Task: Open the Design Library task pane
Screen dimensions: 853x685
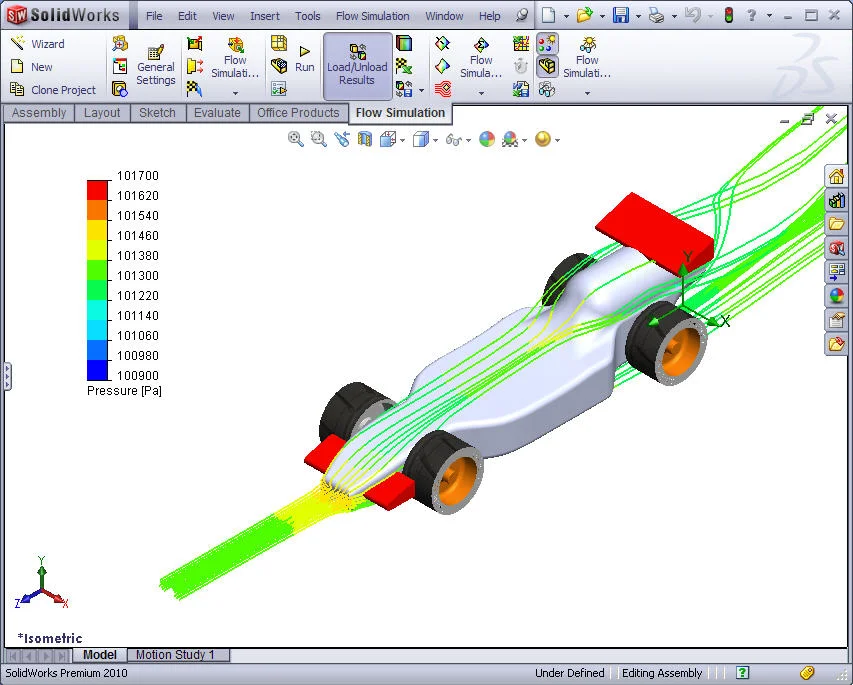Action: tap(836, 199)
